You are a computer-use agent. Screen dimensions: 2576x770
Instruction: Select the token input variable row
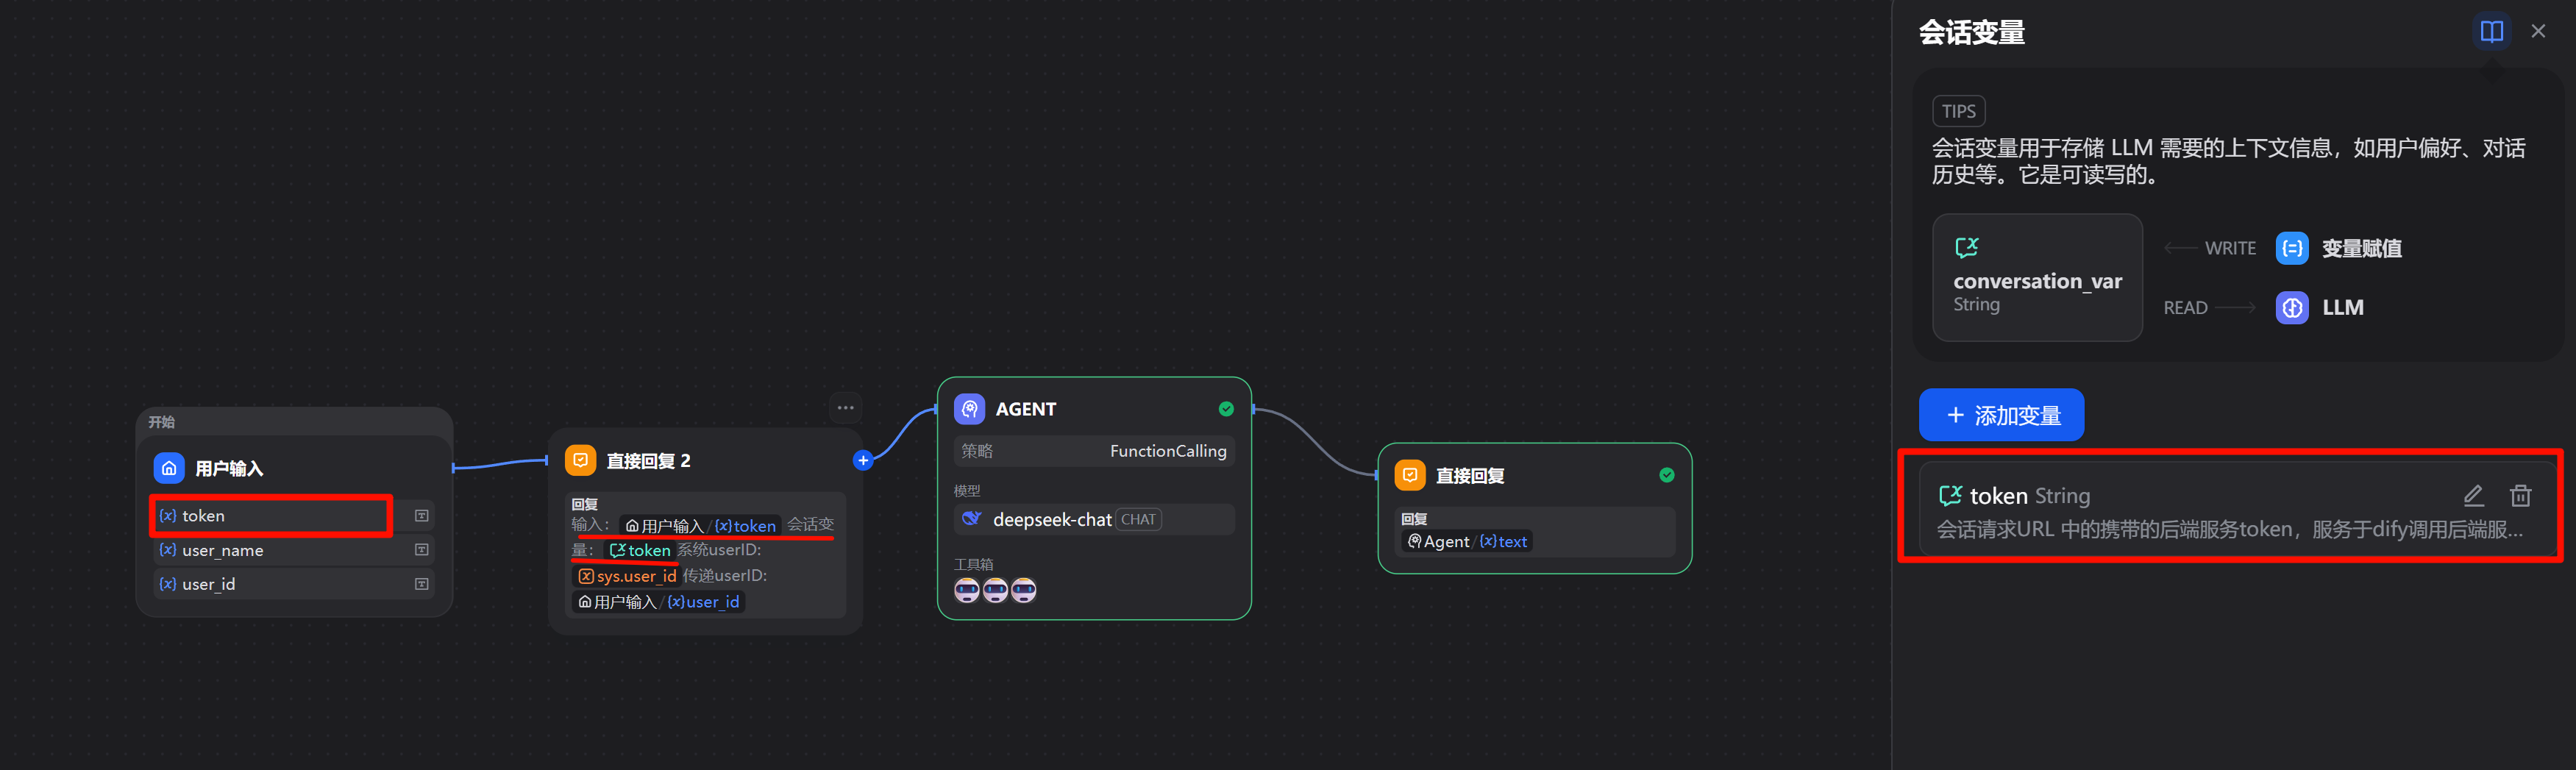click(294, 516)
